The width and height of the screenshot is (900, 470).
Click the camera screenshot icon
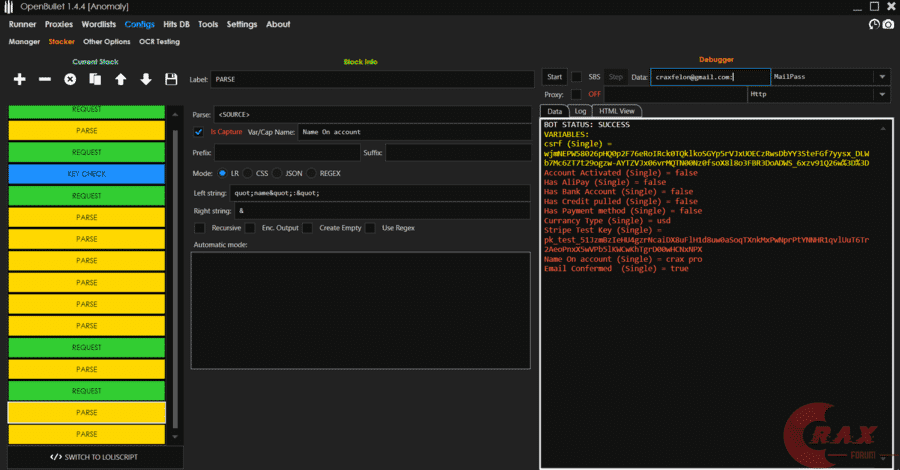[888, 24]
